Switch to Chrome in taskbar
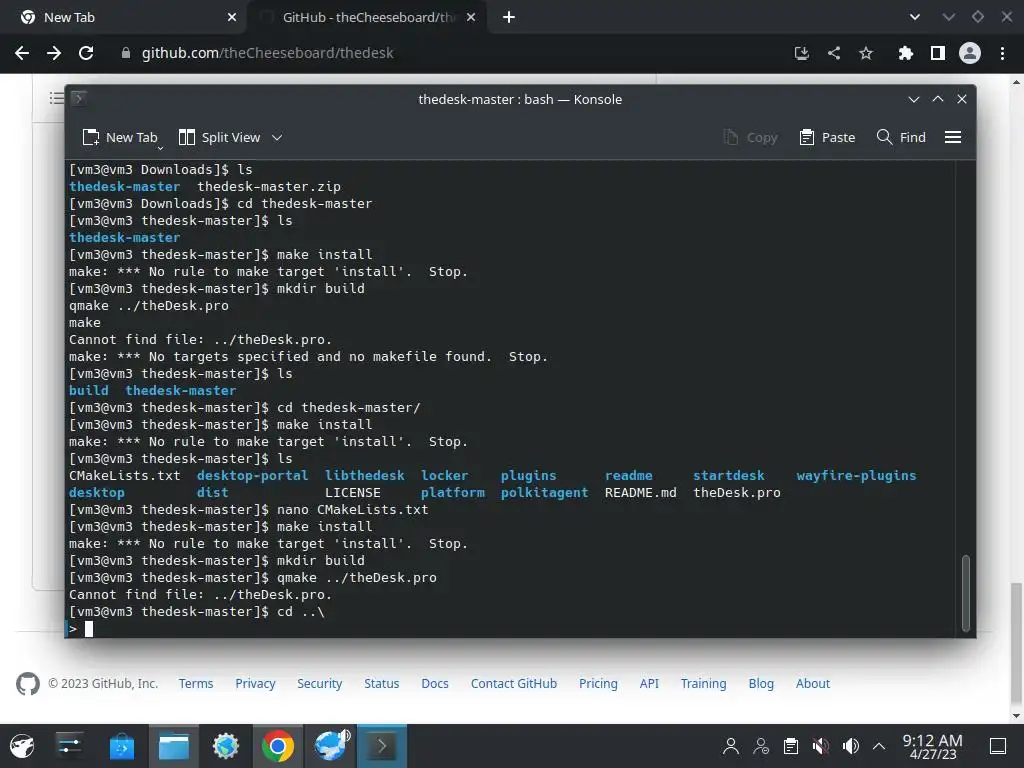1024x768 pixels. 278,746
